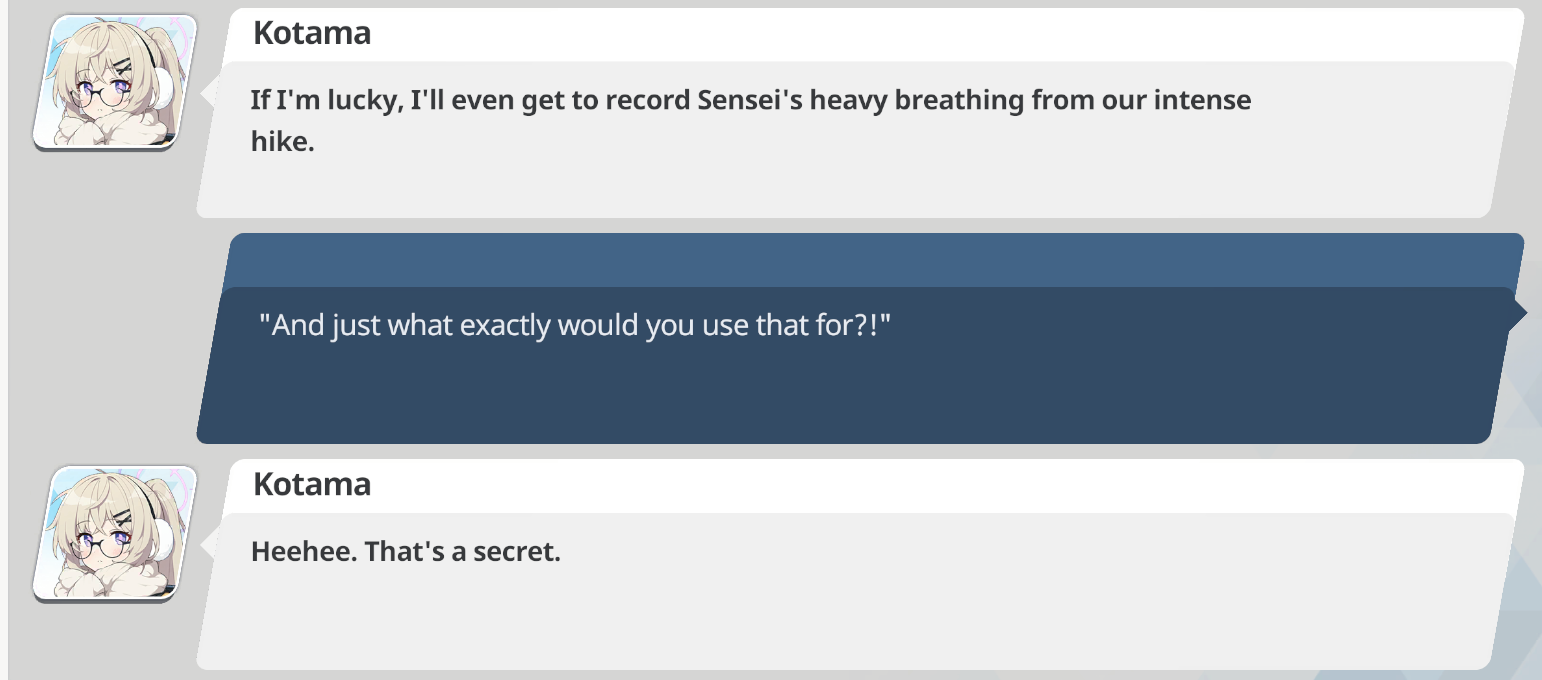Click the Kotama name above the heavy breathing message
Viewport: 1542px width, 680px height.
coord(312,33)
